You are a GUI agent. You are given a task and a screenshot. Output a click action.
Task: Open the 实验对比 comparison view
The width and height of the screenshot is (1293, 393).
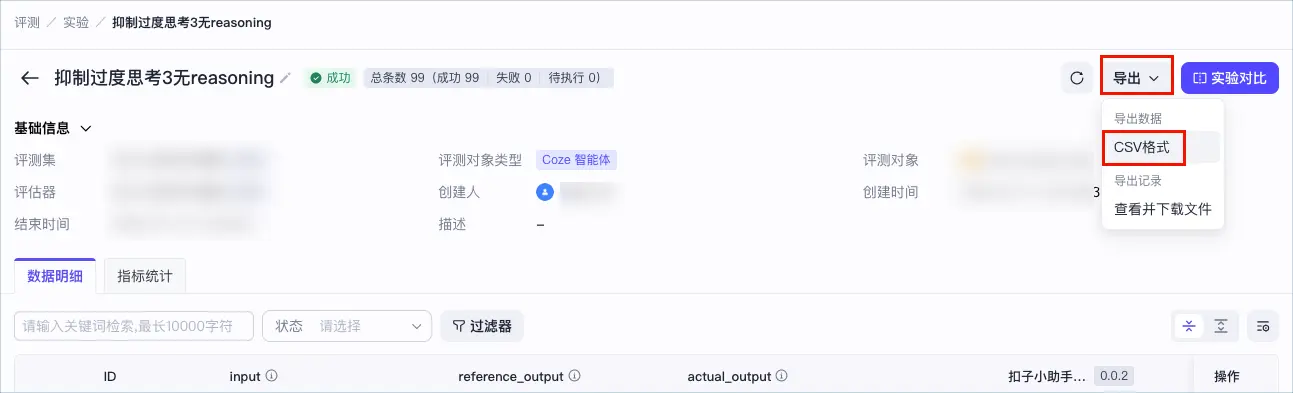1230,78
